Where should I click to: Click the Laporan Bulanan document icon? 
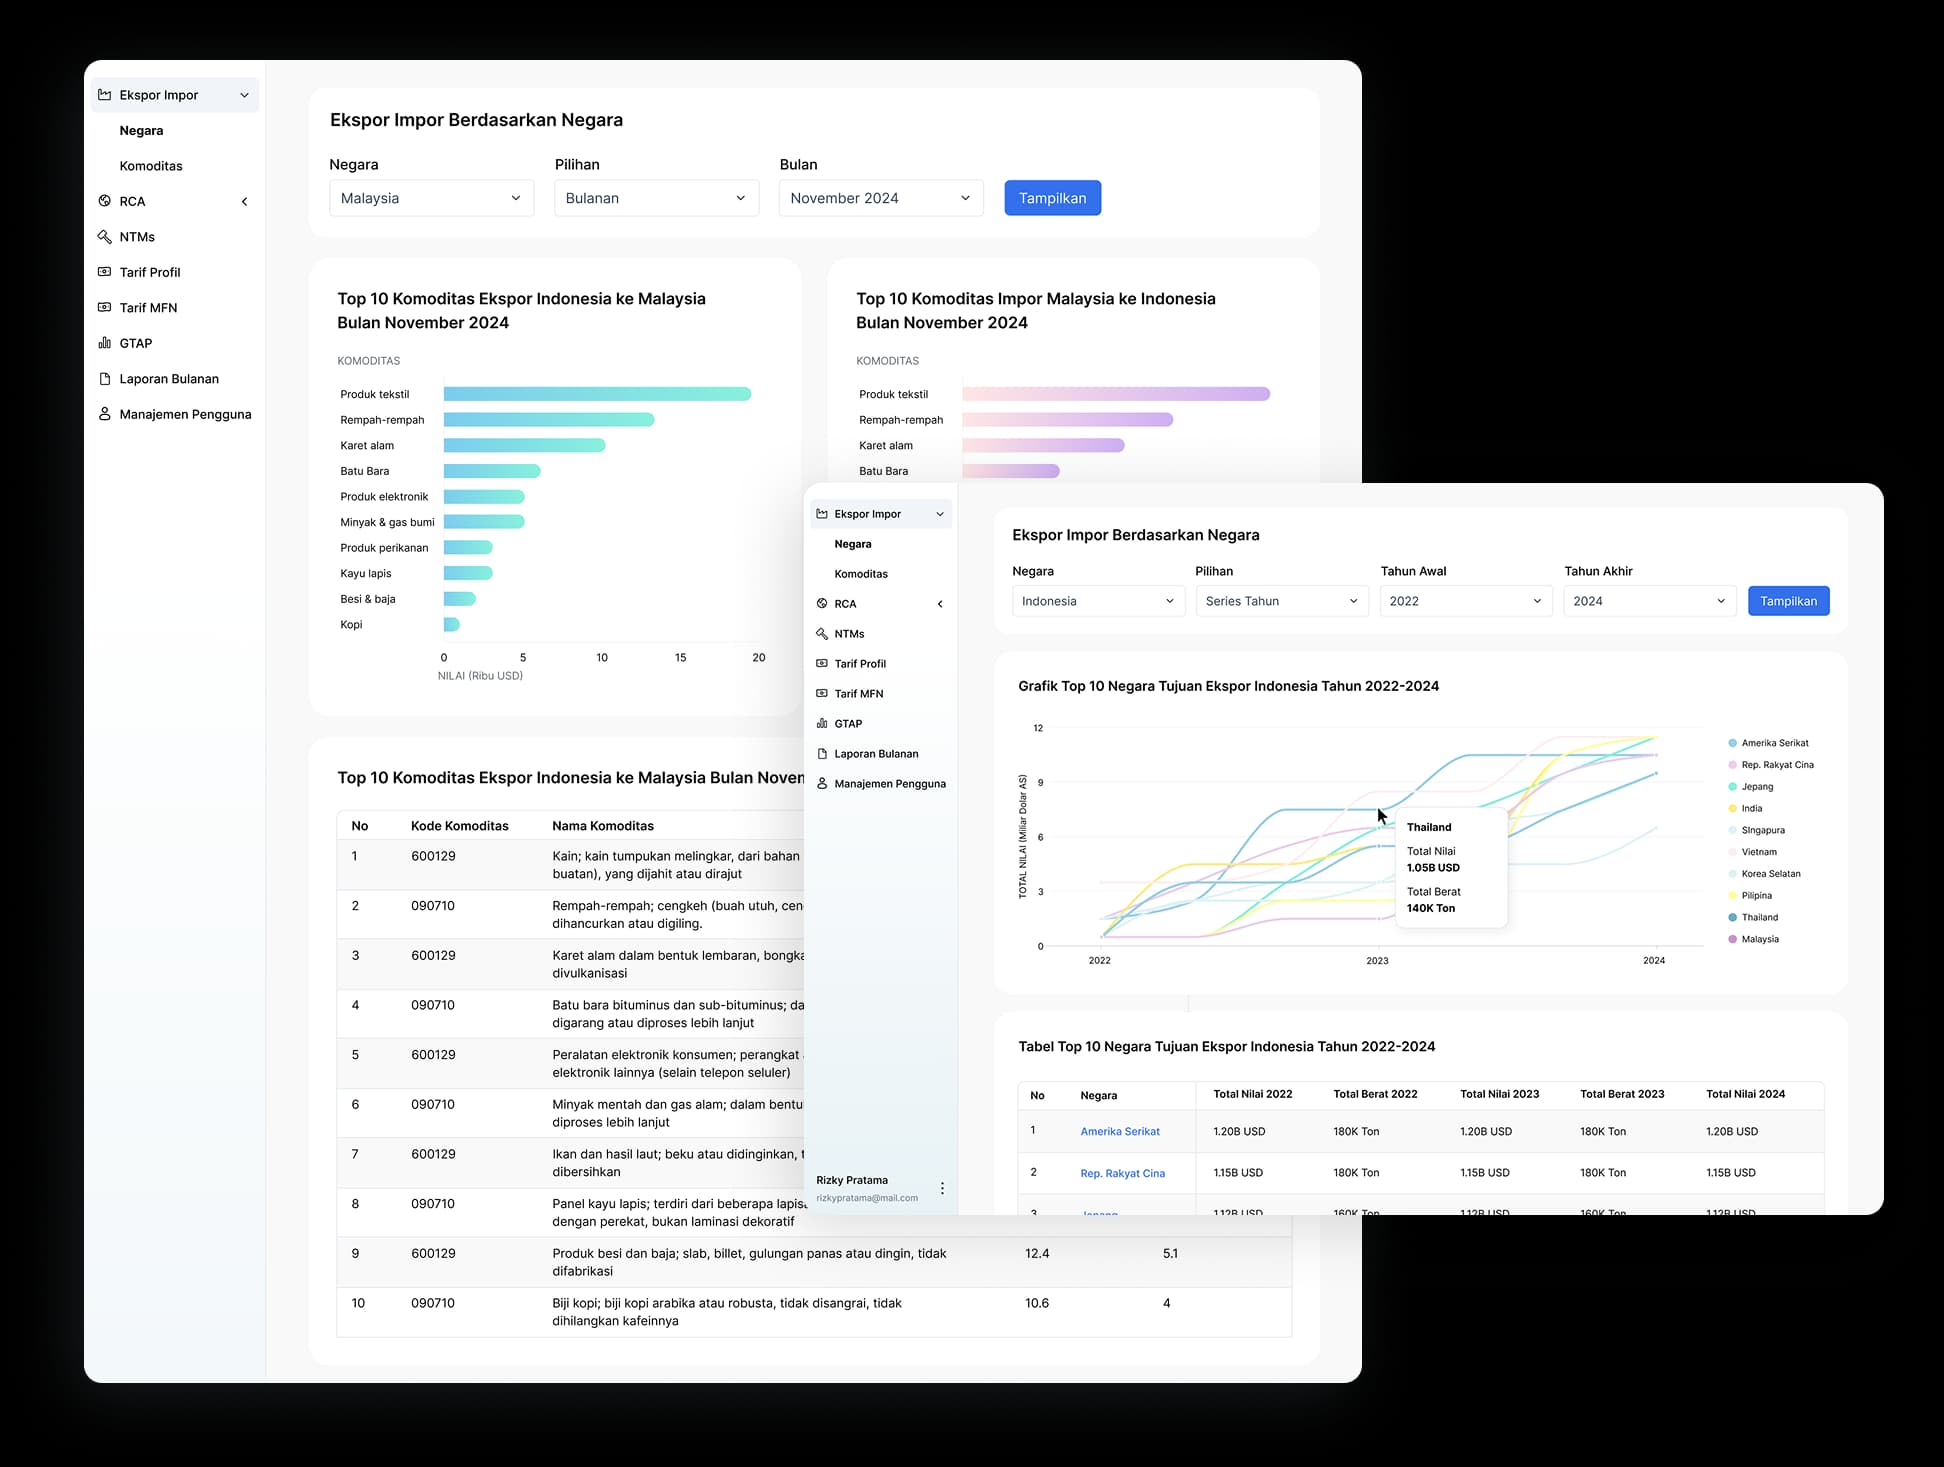pyautogui.click(x=106, y=378)
